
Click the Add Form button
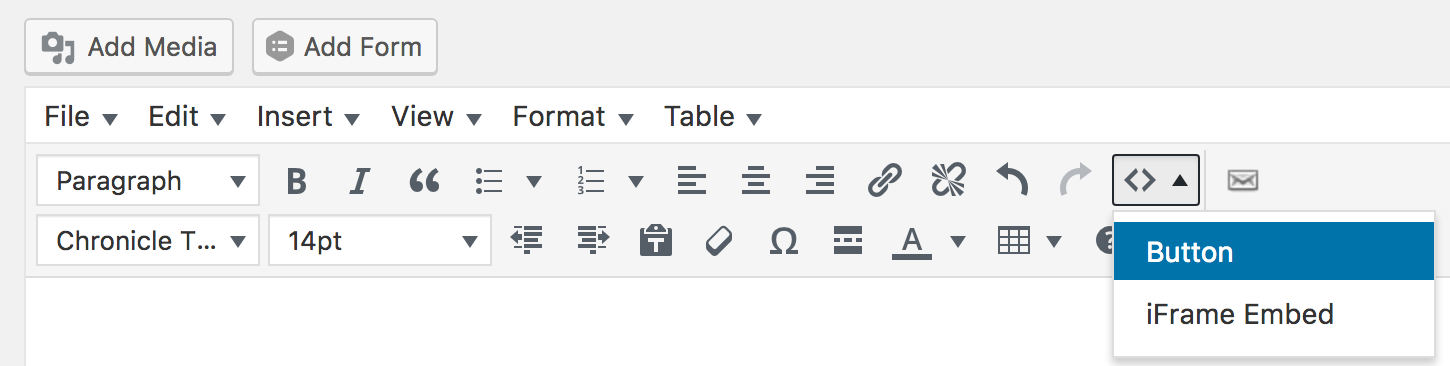345,47
